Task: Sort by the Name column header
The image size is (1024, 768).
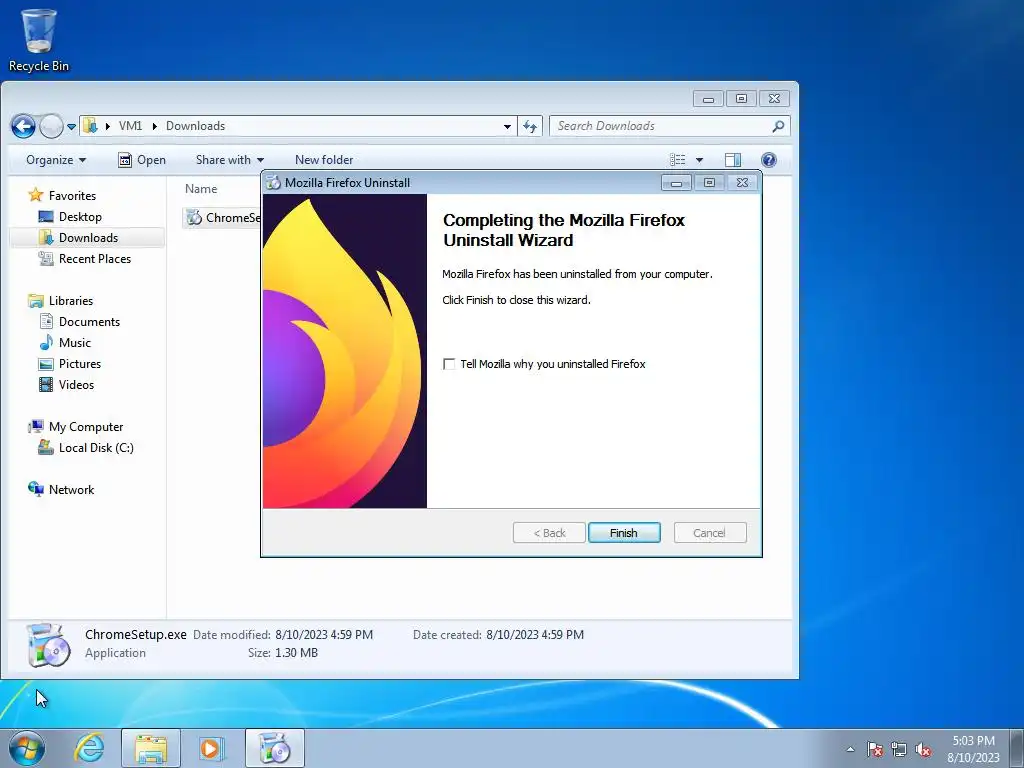Action: pos(201,189)
